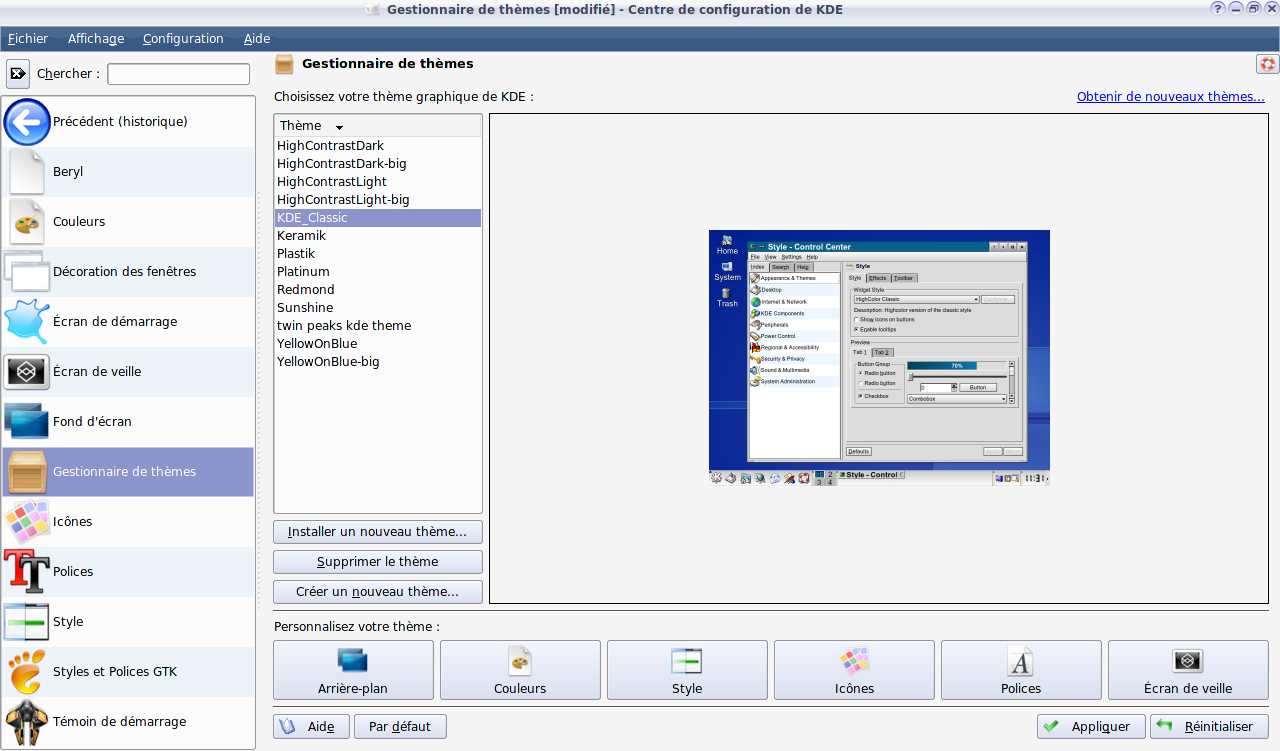Select the HighContrastLight-big theme
This screenshot has width=1280, height=751.
tap(378, 200)
